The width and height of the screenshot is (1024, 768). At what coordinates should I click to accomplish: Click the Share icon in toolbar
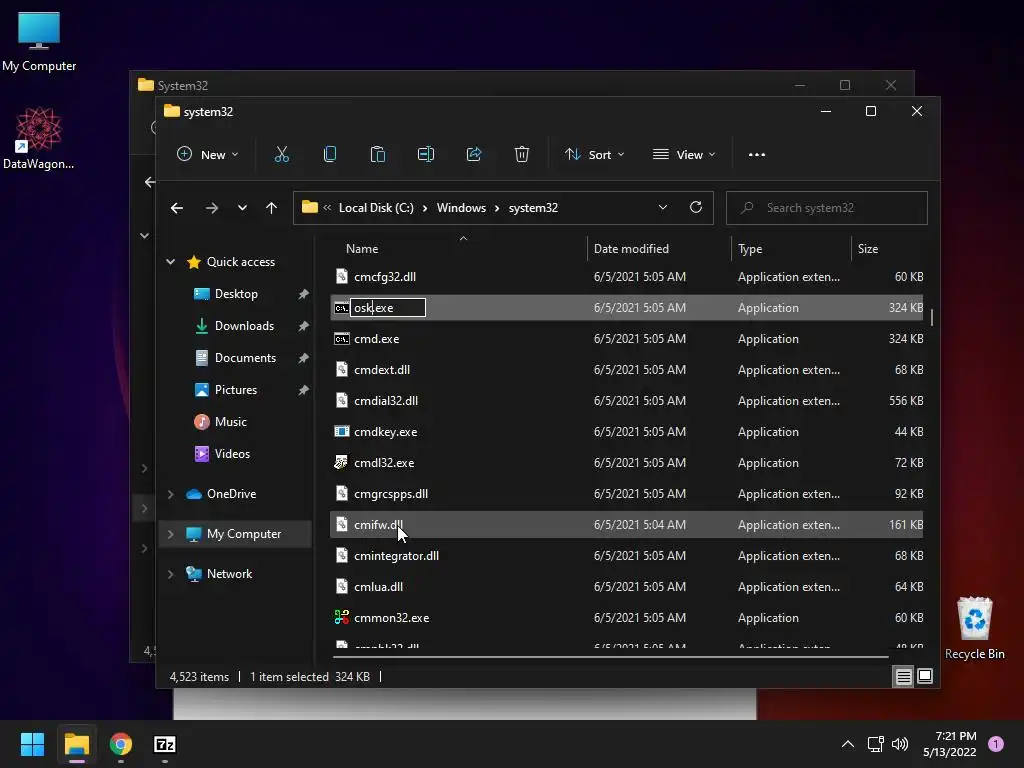[473, 155]
